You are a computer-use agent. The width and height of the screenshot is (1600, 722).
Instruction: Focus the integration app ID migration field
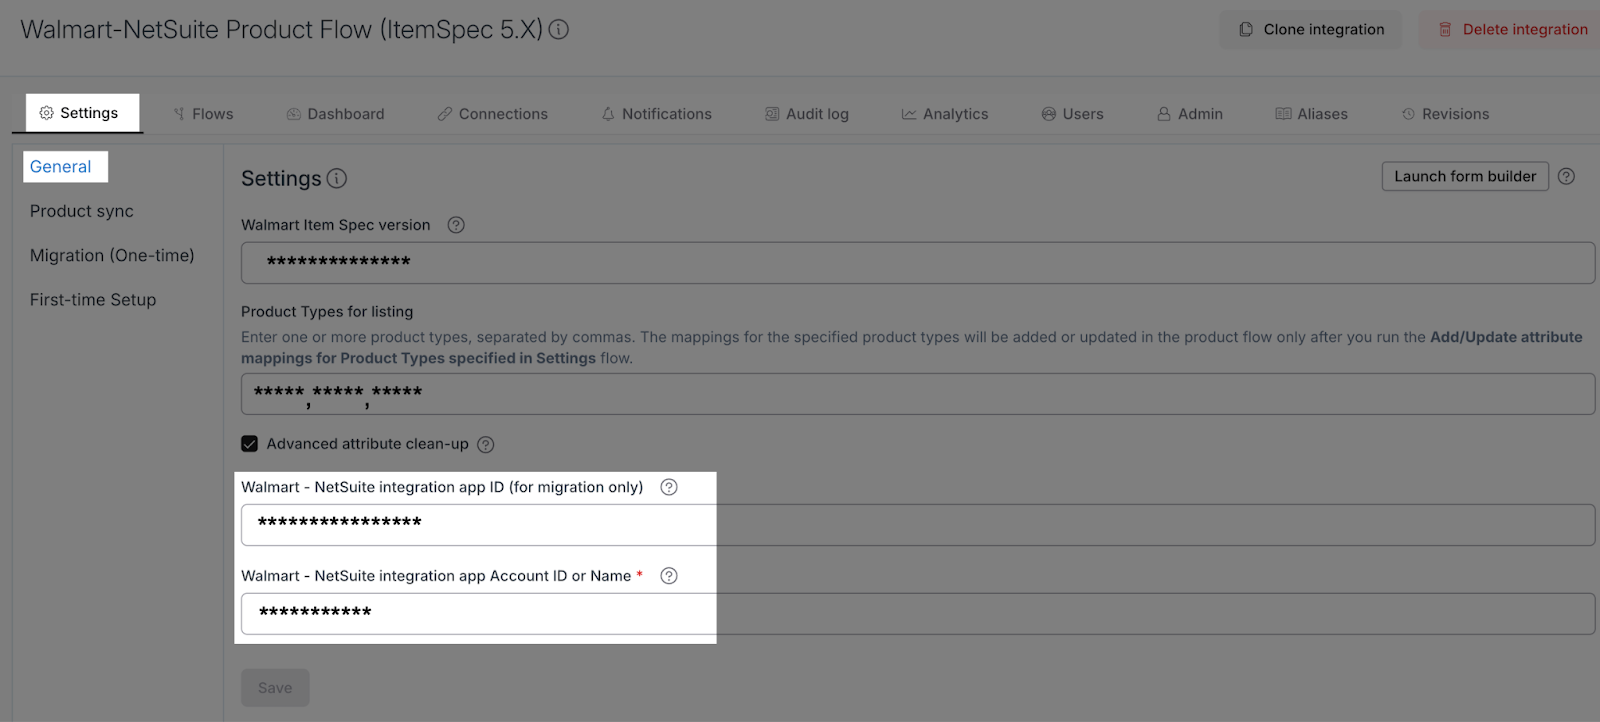pos(918,525)
